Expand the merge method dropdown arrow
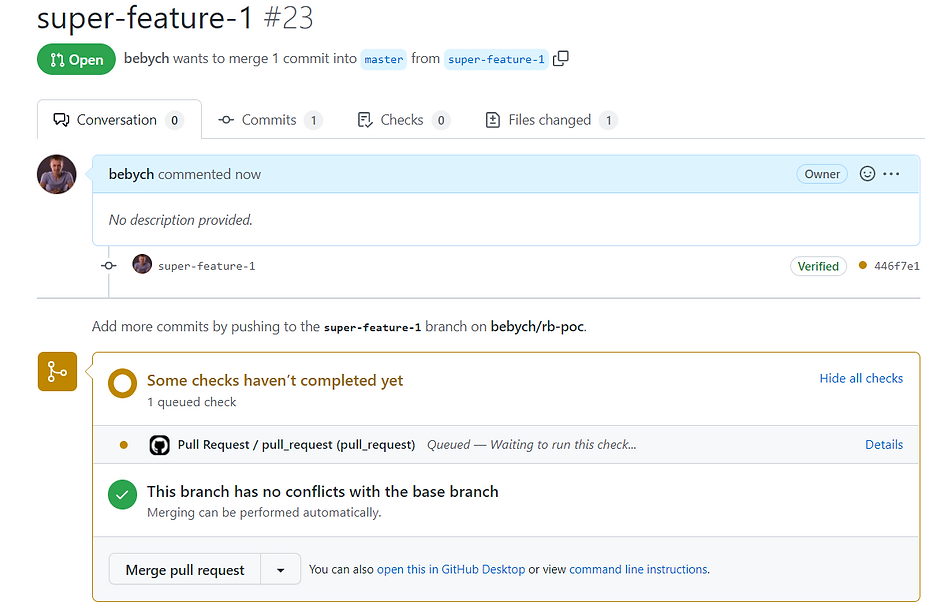925x605 pixels. point(281,570)
